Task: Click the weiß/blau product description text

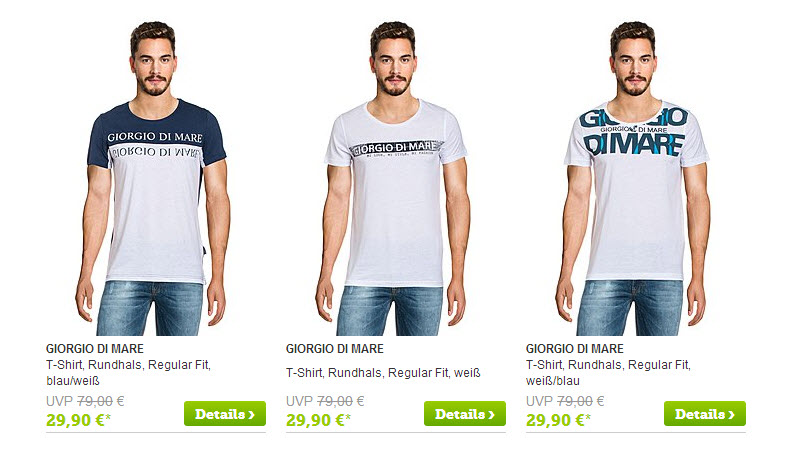Action: tap(608, 373)
